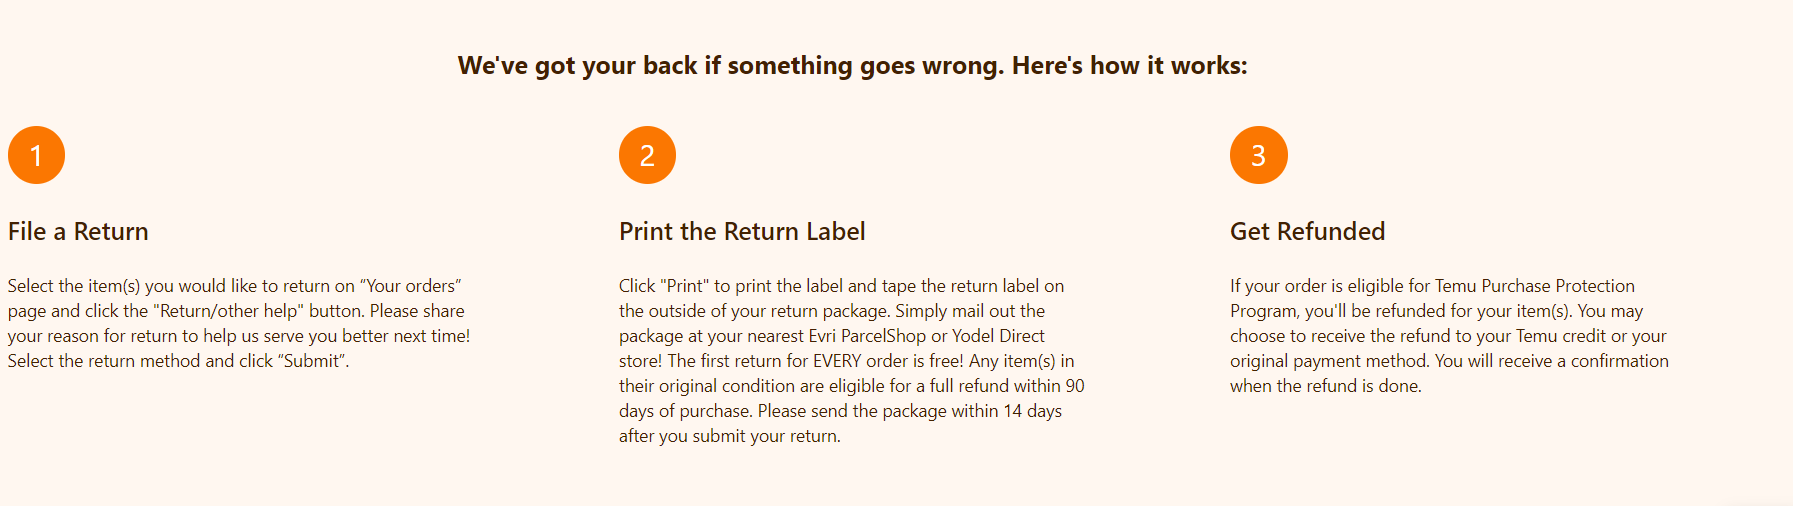This screenshot has width=1793, height=506.
Task: Click the quoted "Print" word in step 2
Action: coord(685,286)
